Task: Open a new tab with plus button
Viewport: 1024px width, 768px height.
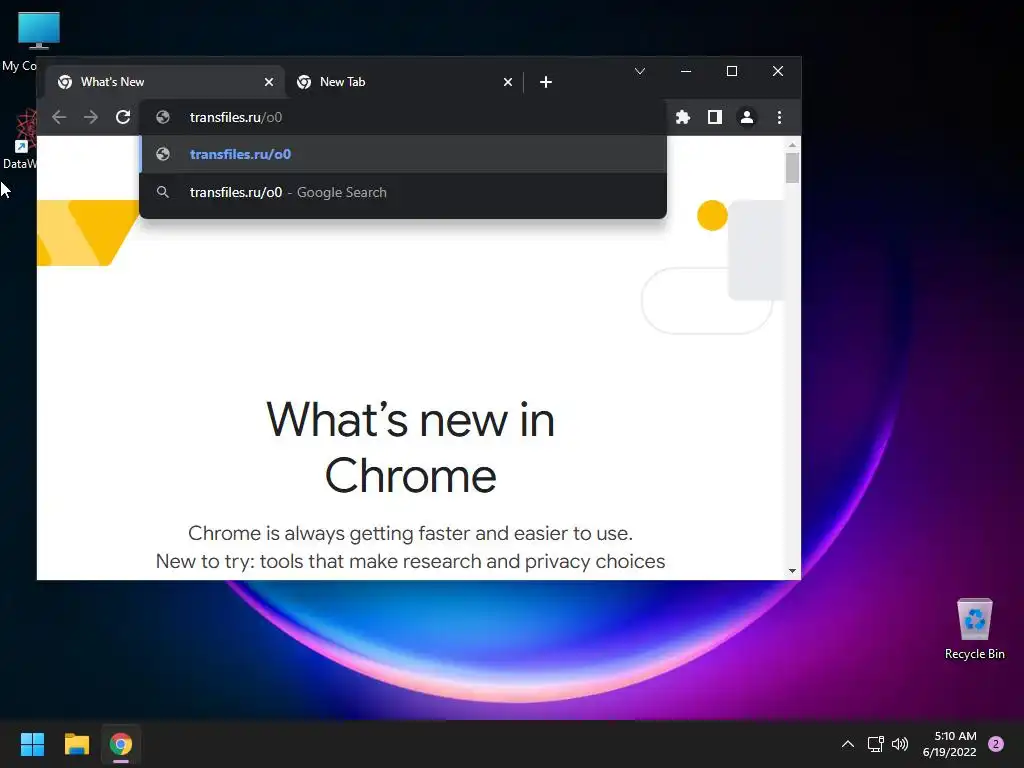Action: 546,82
